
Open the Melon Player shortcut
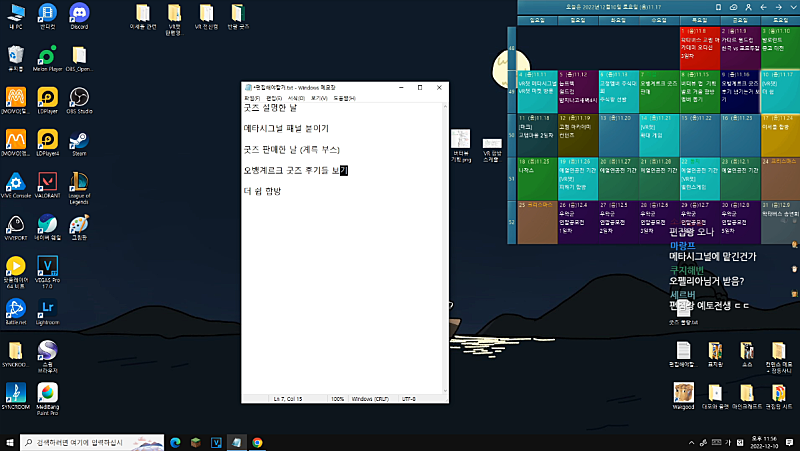(46, 55)
